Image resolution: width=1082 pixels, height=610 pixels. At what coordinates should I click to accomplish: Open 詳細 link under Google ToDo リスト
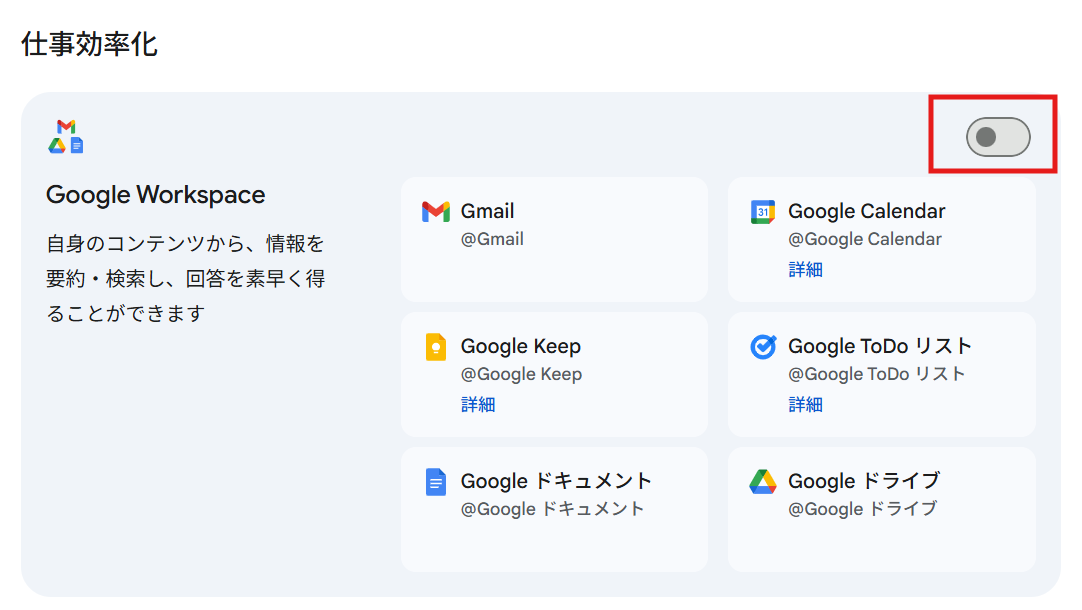[x=805, y=404]
